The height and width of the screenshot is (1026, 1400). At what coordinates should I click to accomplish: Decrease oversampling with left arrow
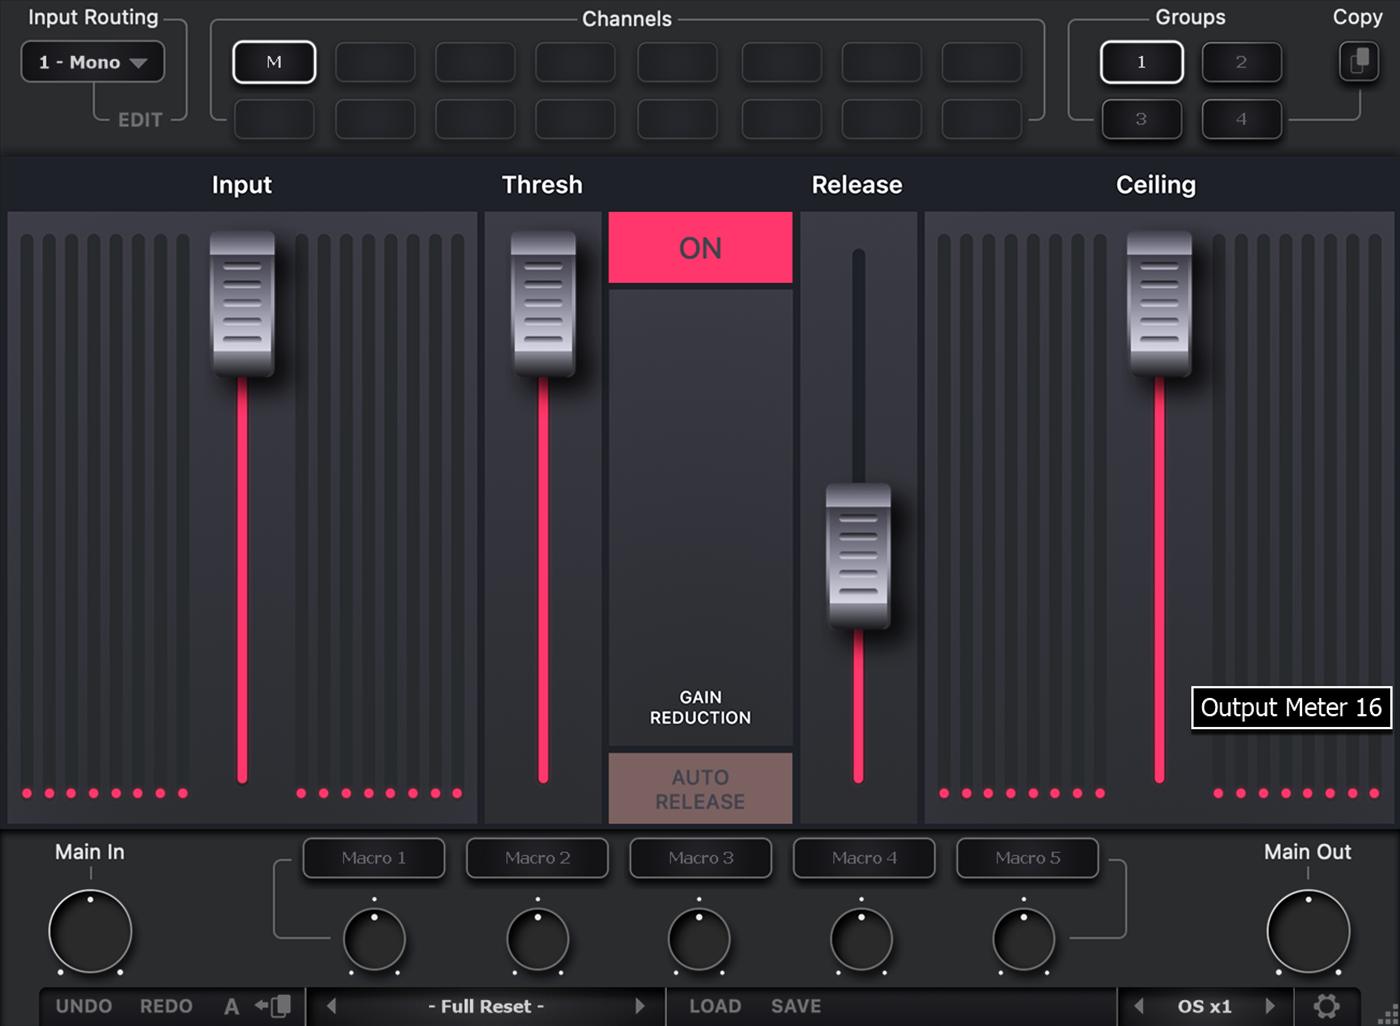[x=1139, y=1006]
